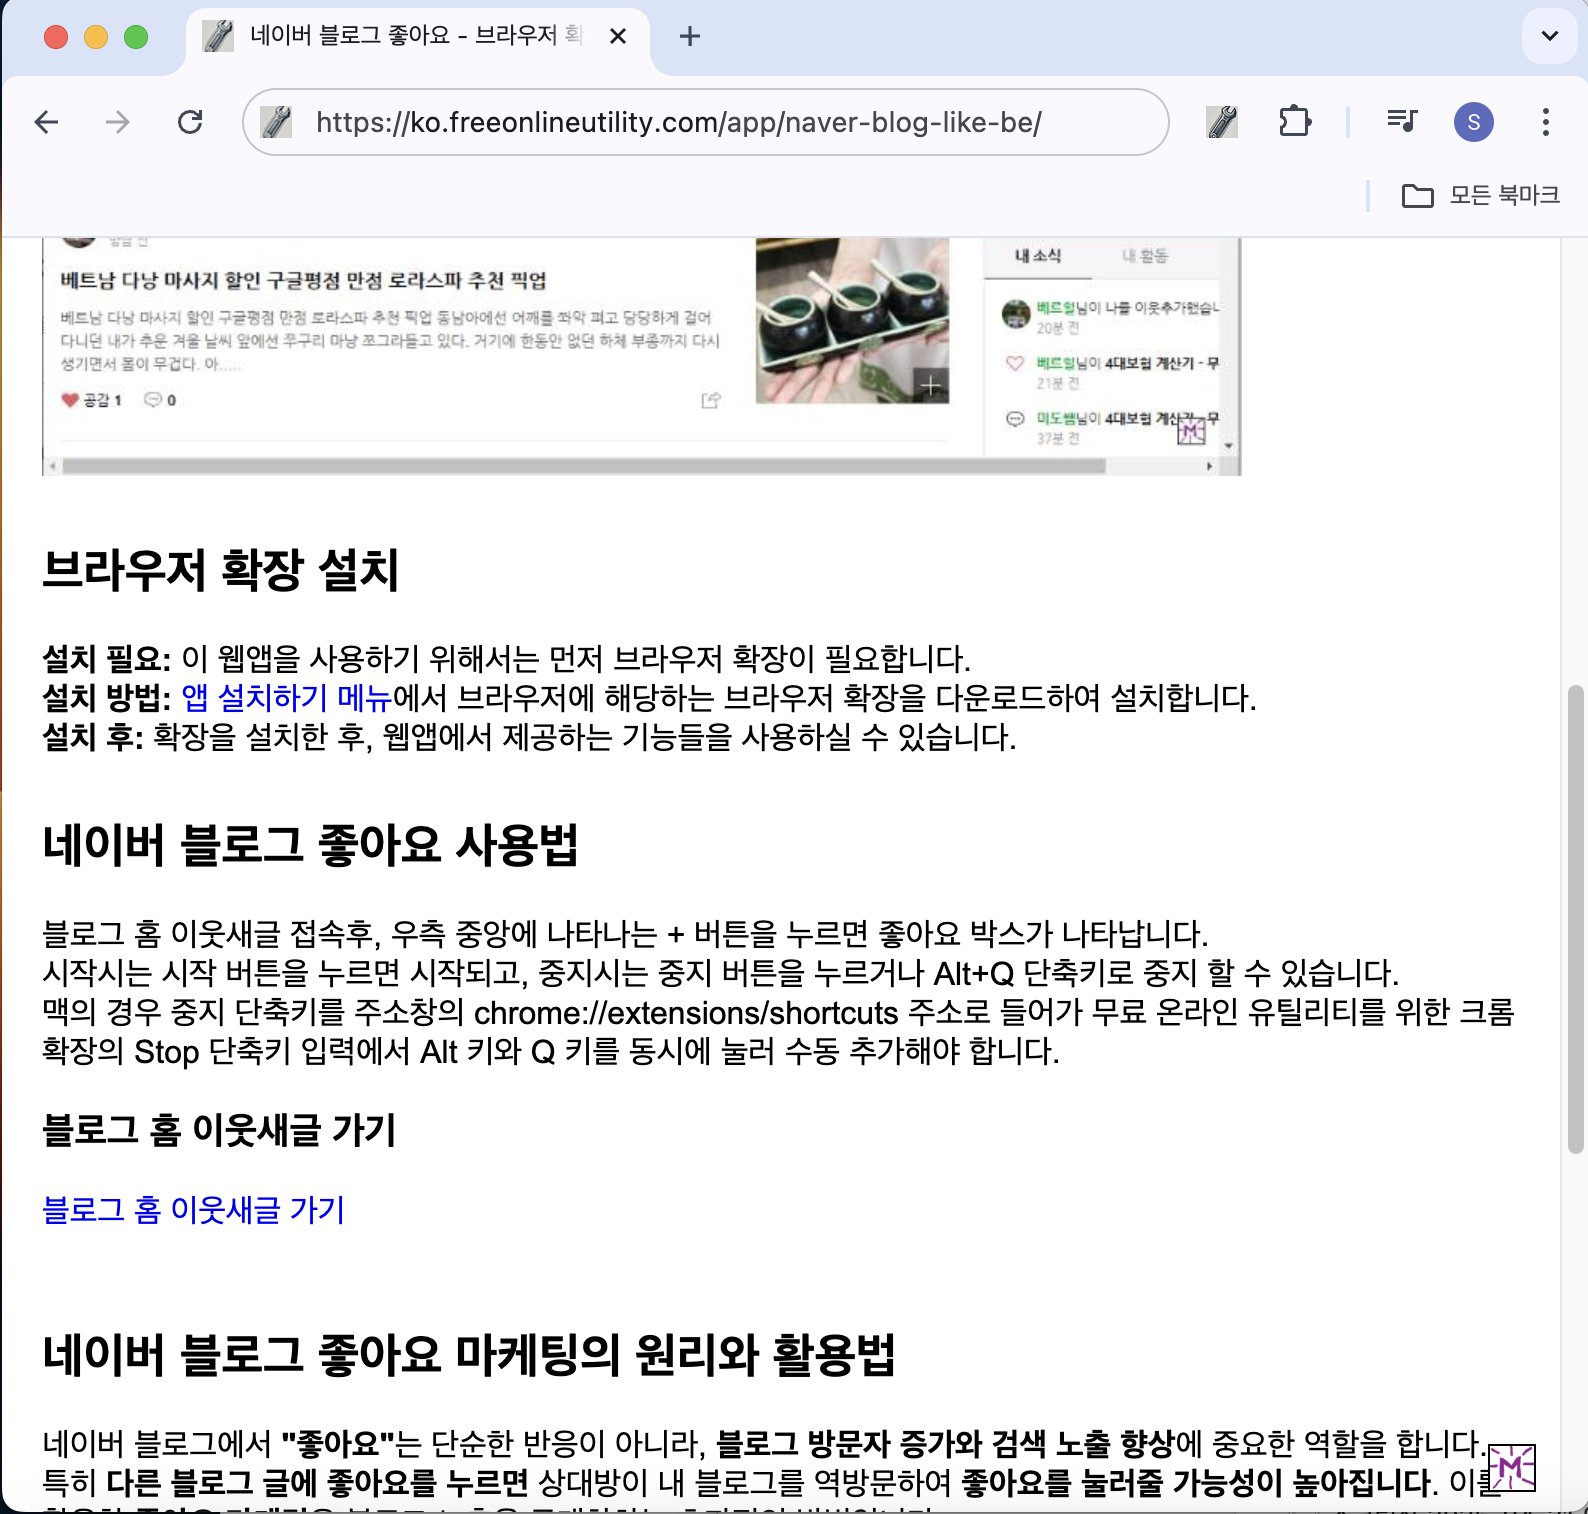Open the 블로그 홈 이웃새글 가기 link

click(193, 1210)
